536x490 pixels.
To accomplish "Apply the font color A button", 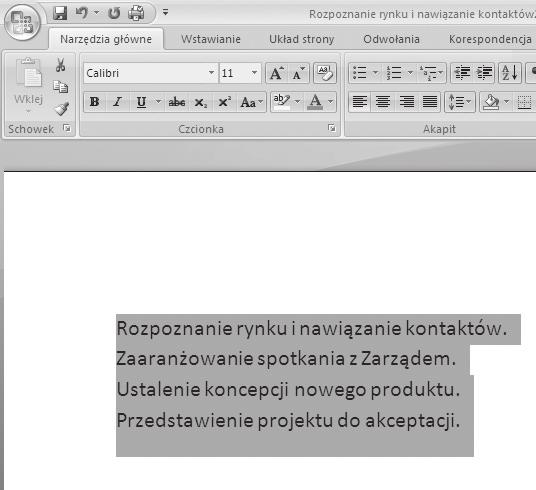I will coord(315,102).
